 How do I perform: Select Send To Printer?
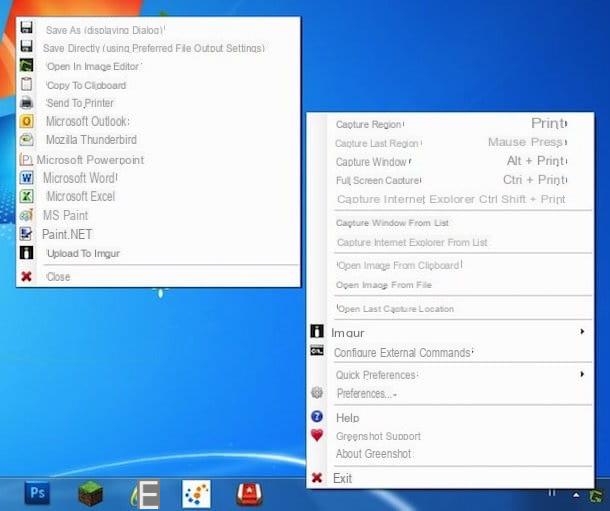(x=80, y=103)
